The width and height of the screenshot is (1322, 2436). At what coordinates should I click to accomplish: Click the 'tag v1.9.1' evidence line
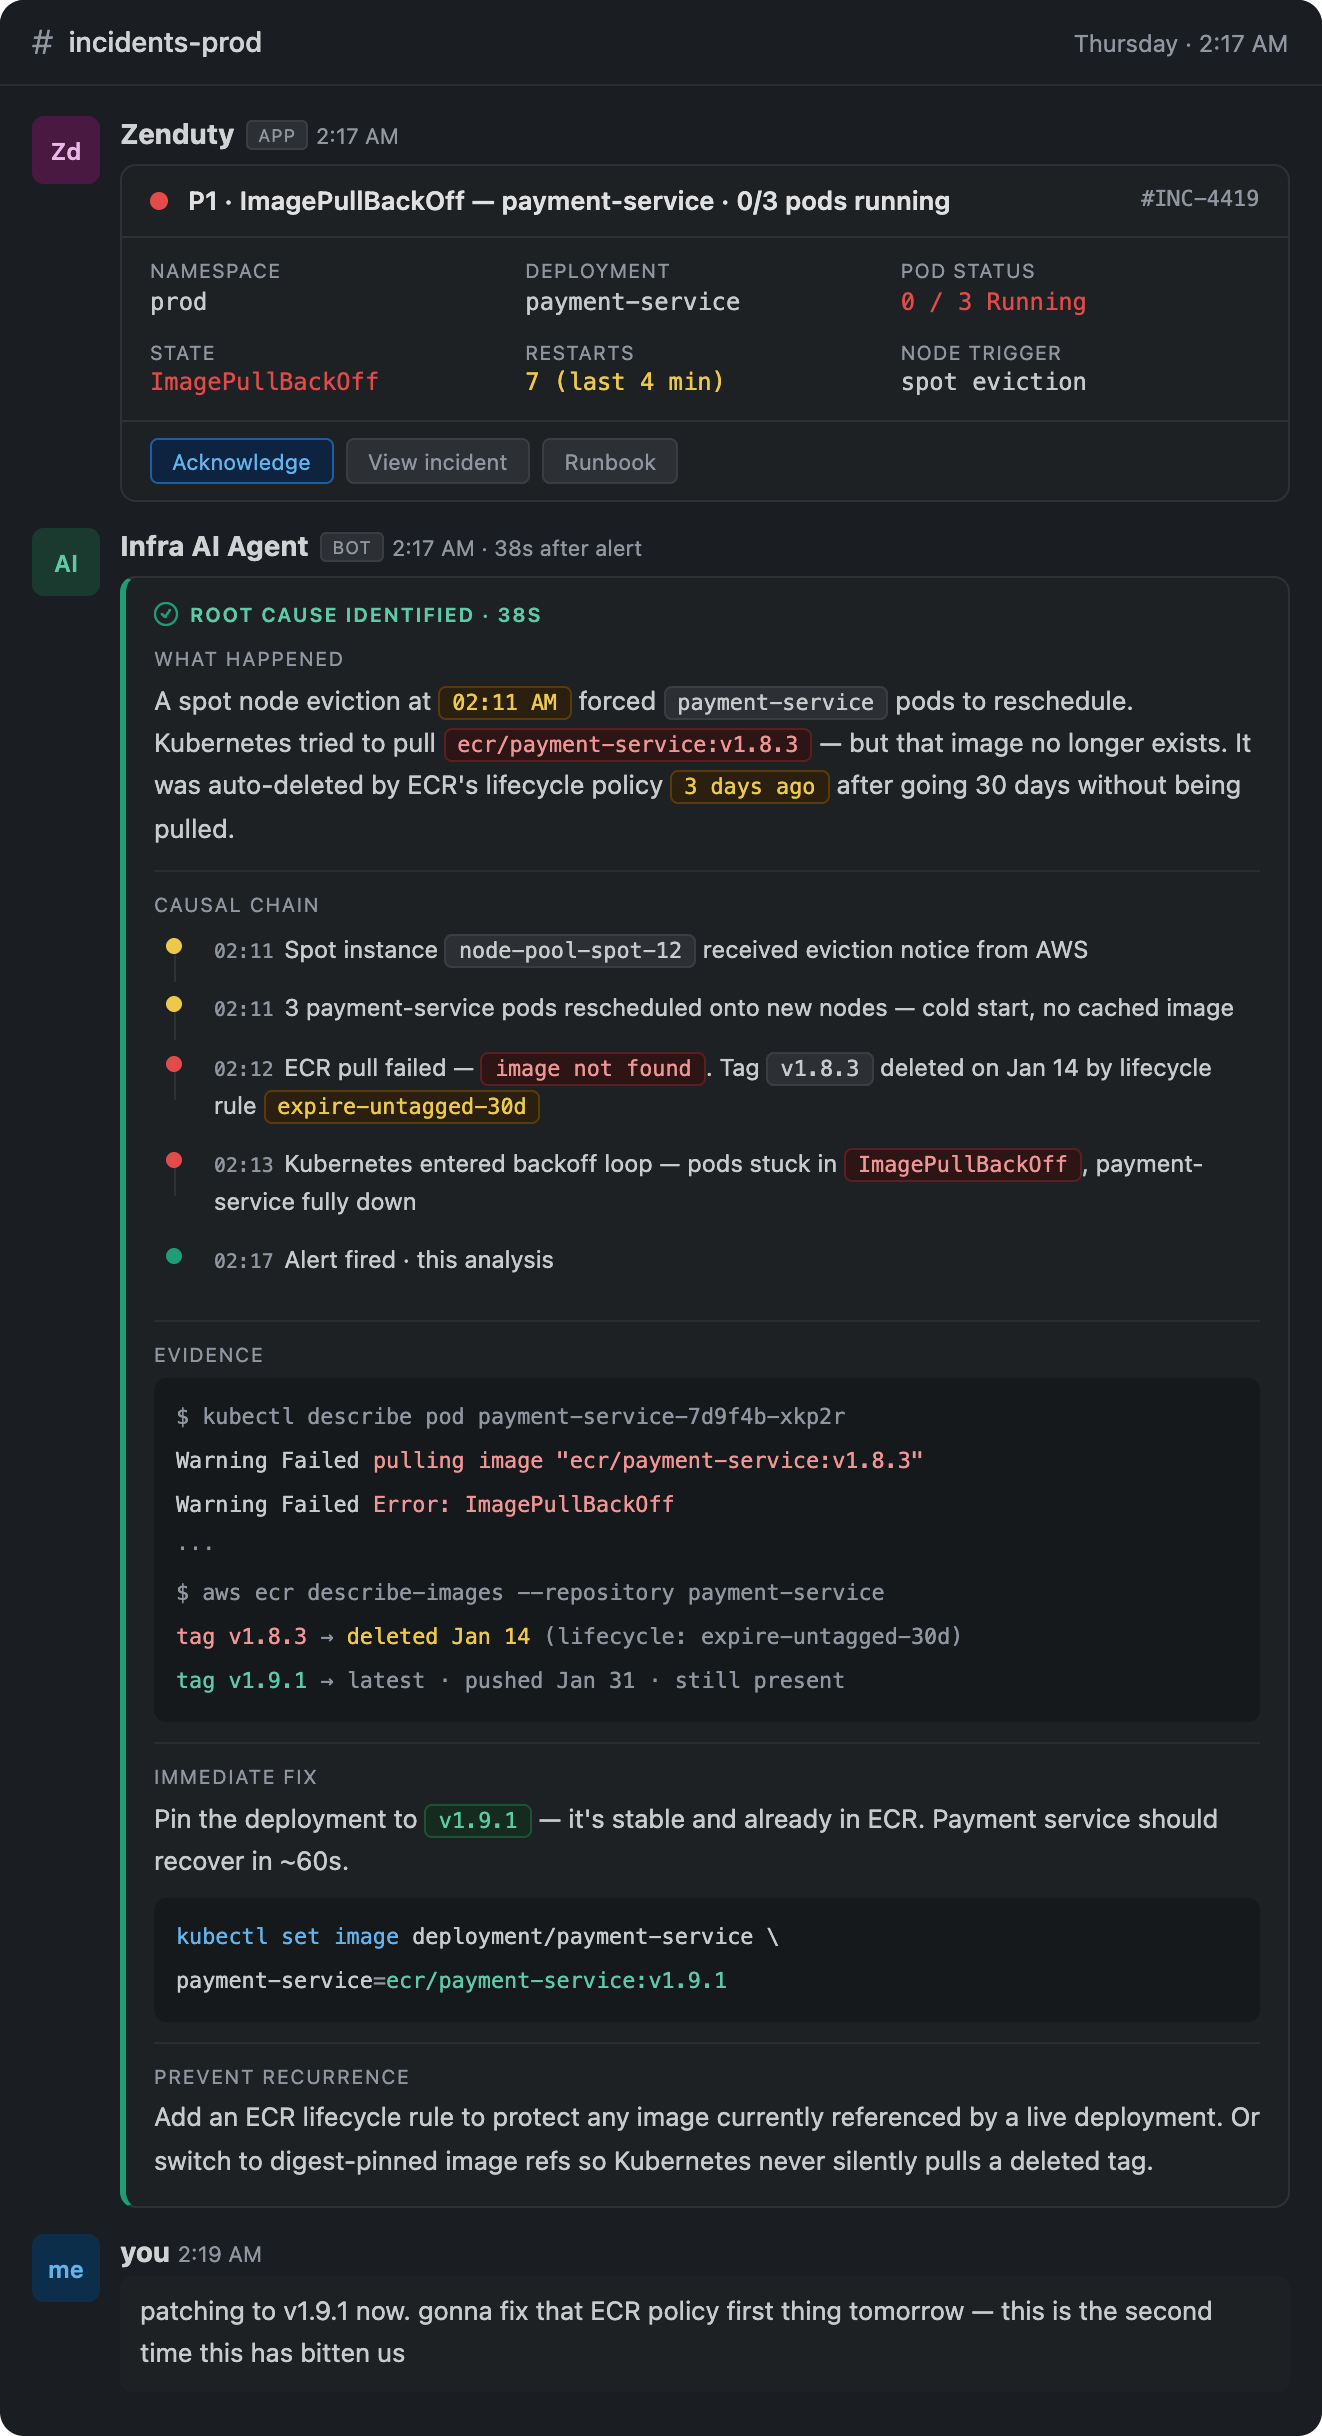coord(510,1680)
